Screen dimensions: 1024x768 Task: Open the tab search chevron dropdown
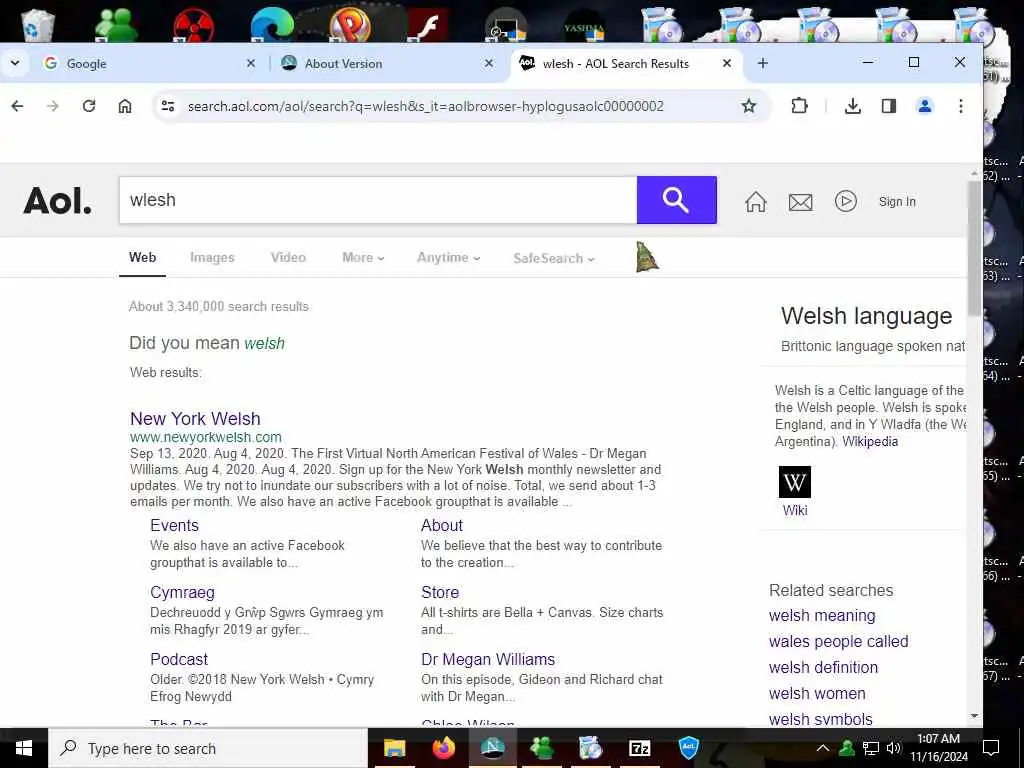(x=15, y=63)
